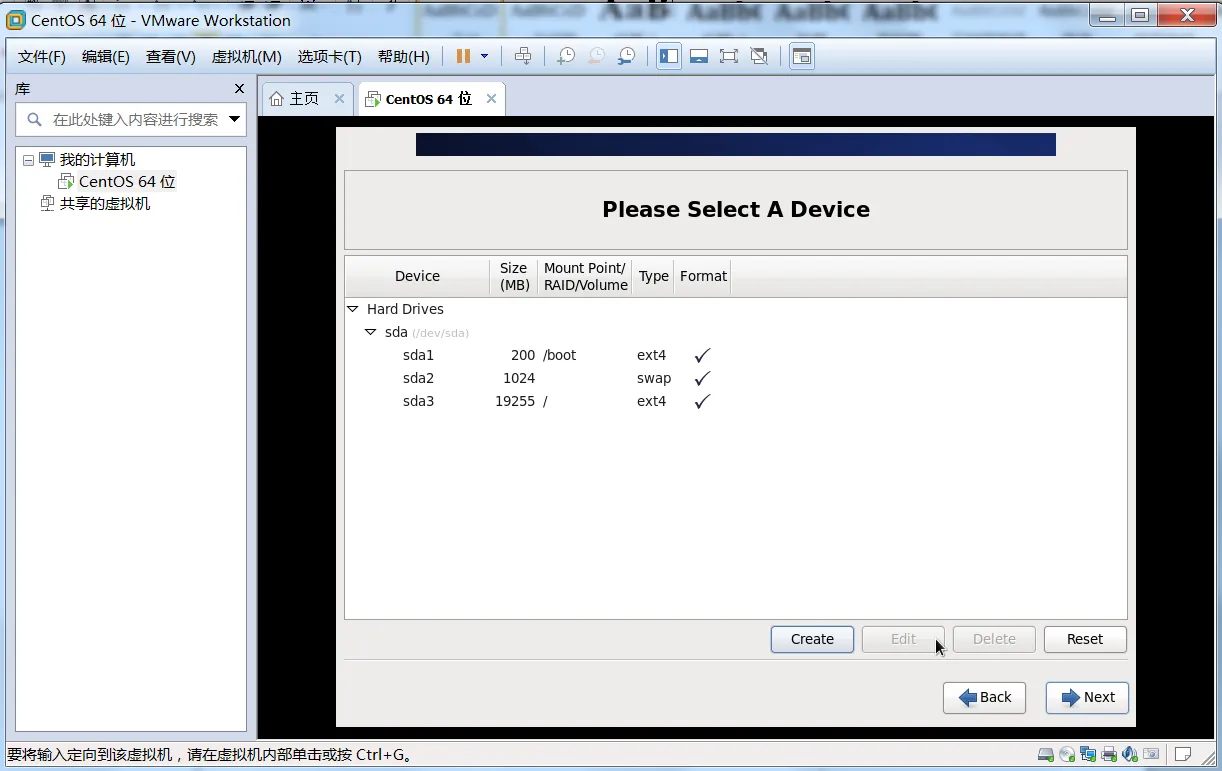Open the snapshot manager with the wrench icon

pos(626,56)
